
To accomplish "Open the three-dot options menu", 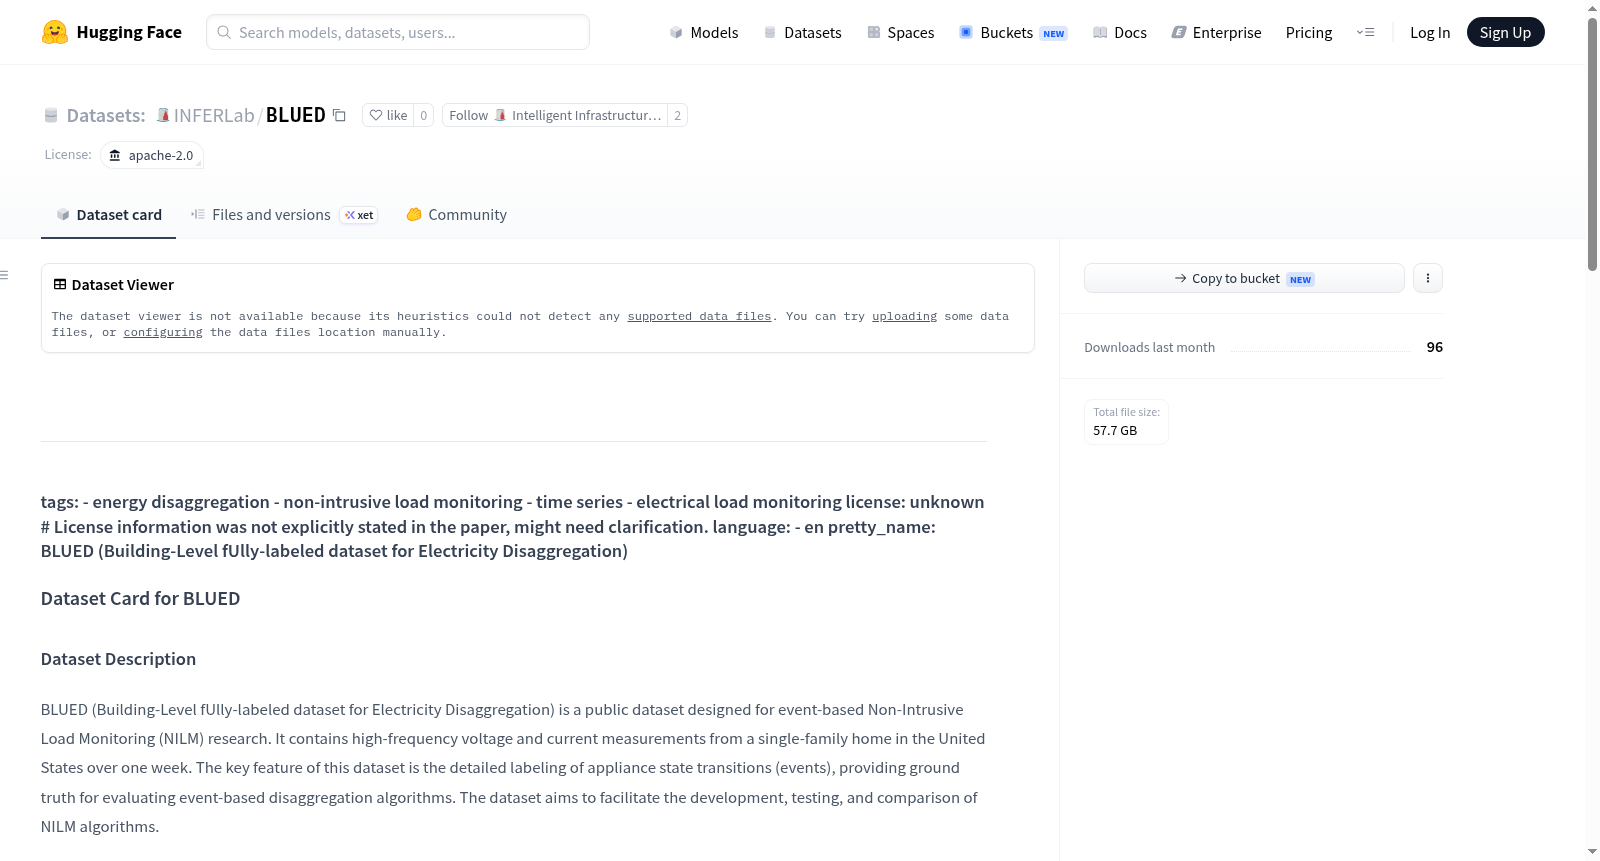I will click(1428, 278).
